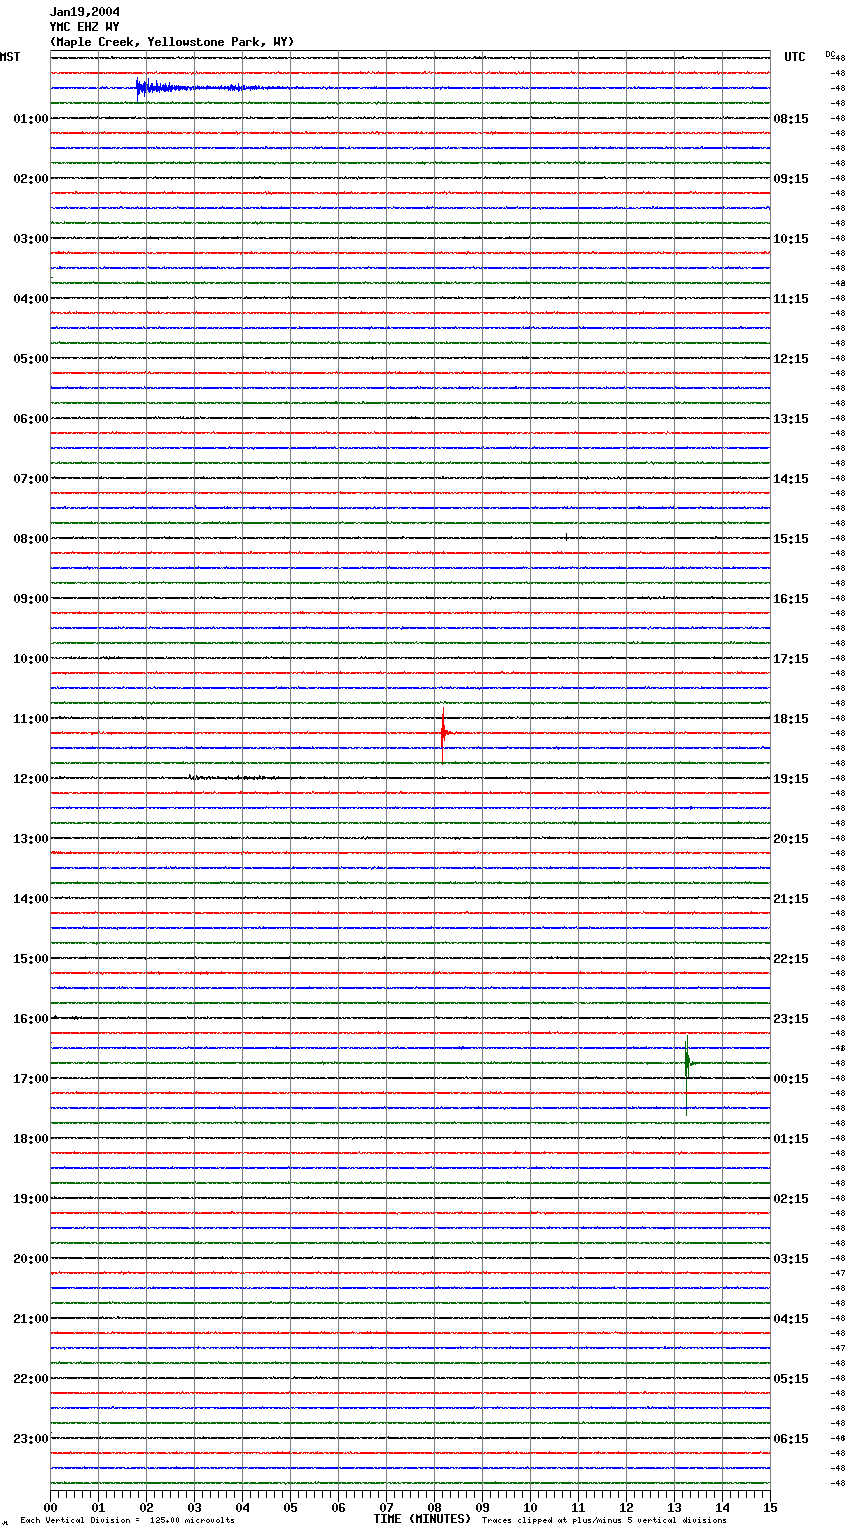Click the 'TIME (MINUTES)' axis title

point(422,1519)
